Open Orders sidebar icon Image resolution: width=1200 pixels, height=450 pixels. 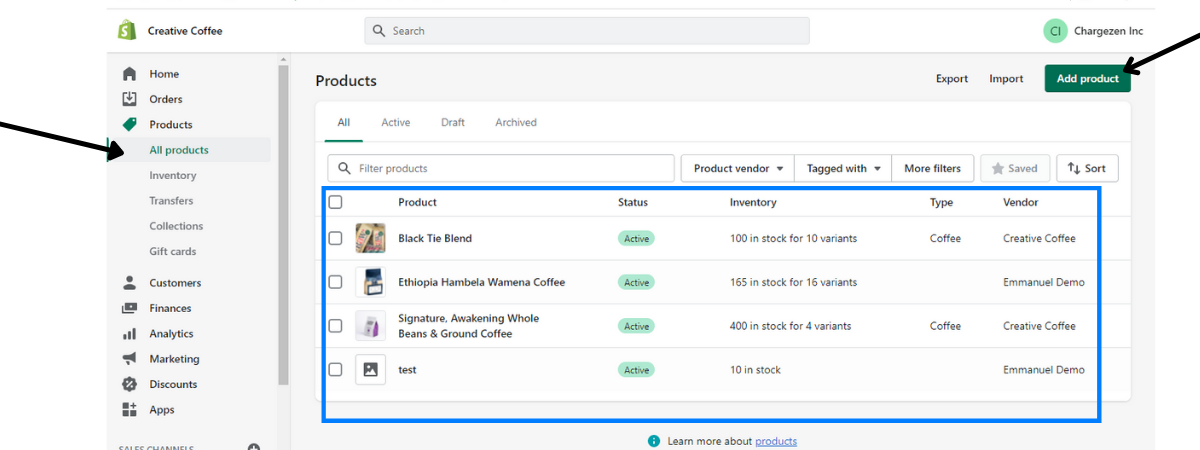129,99
